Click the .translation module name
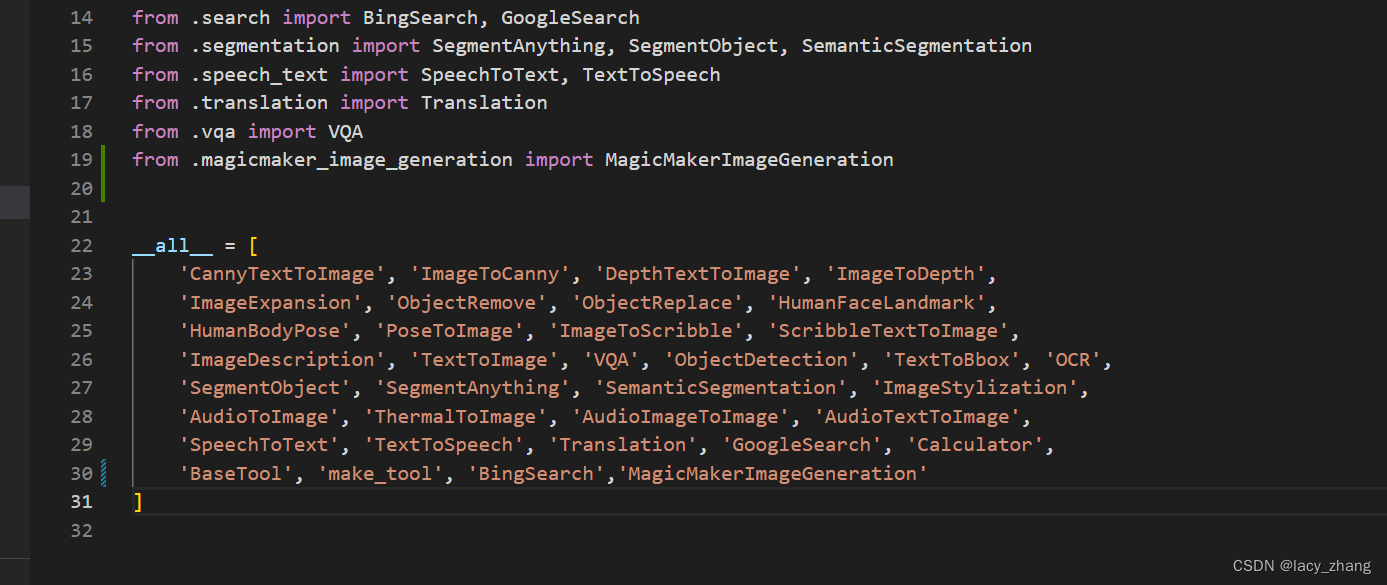Image resolution: width=1387 pixels, height=585 pixels. click(259, 103)
